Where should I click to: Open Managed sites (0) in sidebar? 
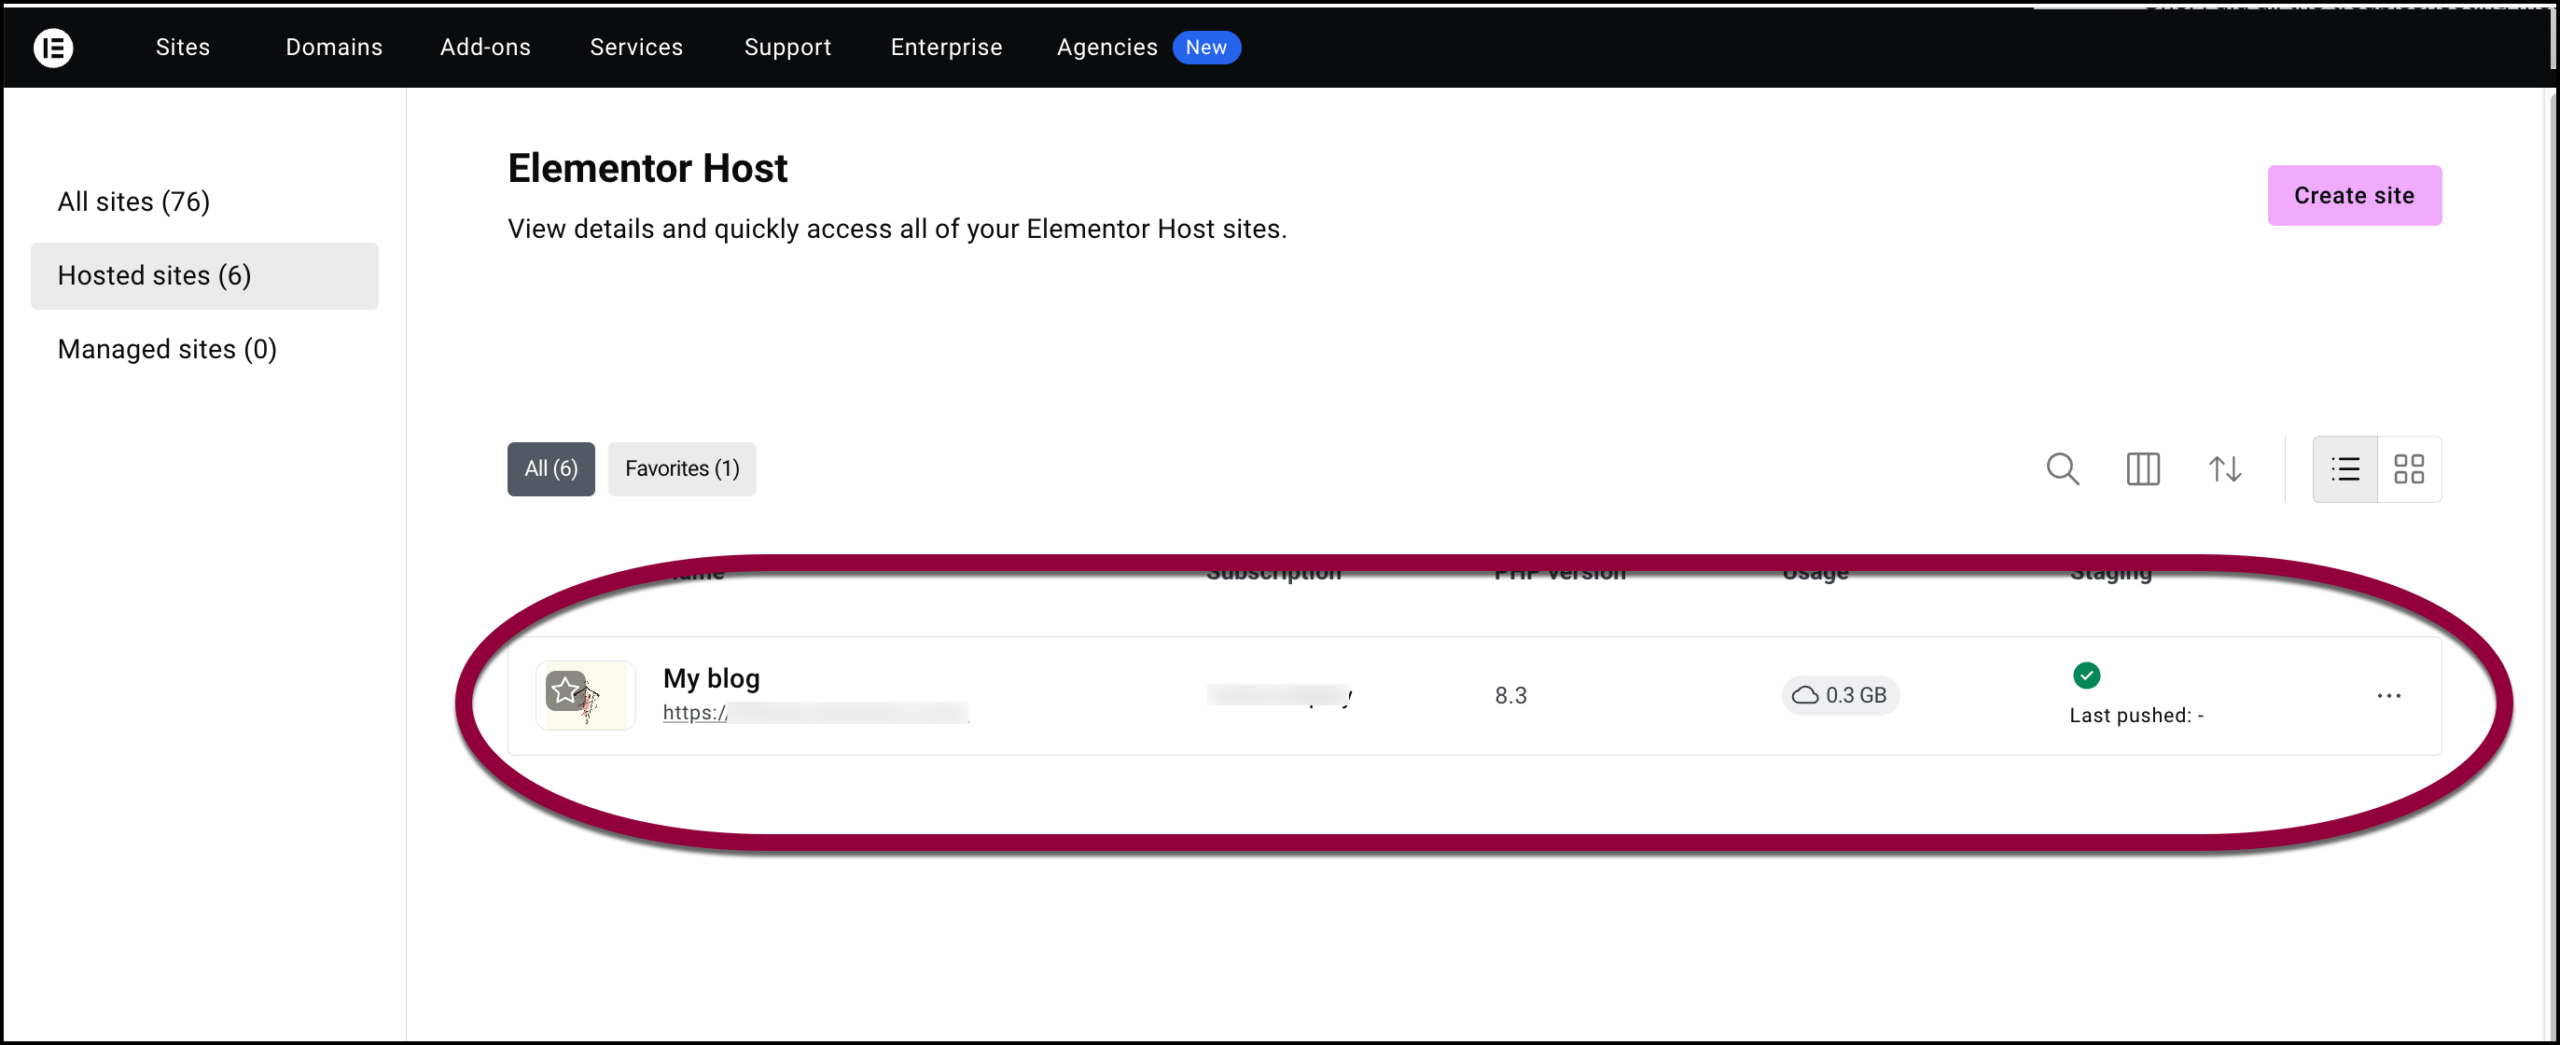167,349
